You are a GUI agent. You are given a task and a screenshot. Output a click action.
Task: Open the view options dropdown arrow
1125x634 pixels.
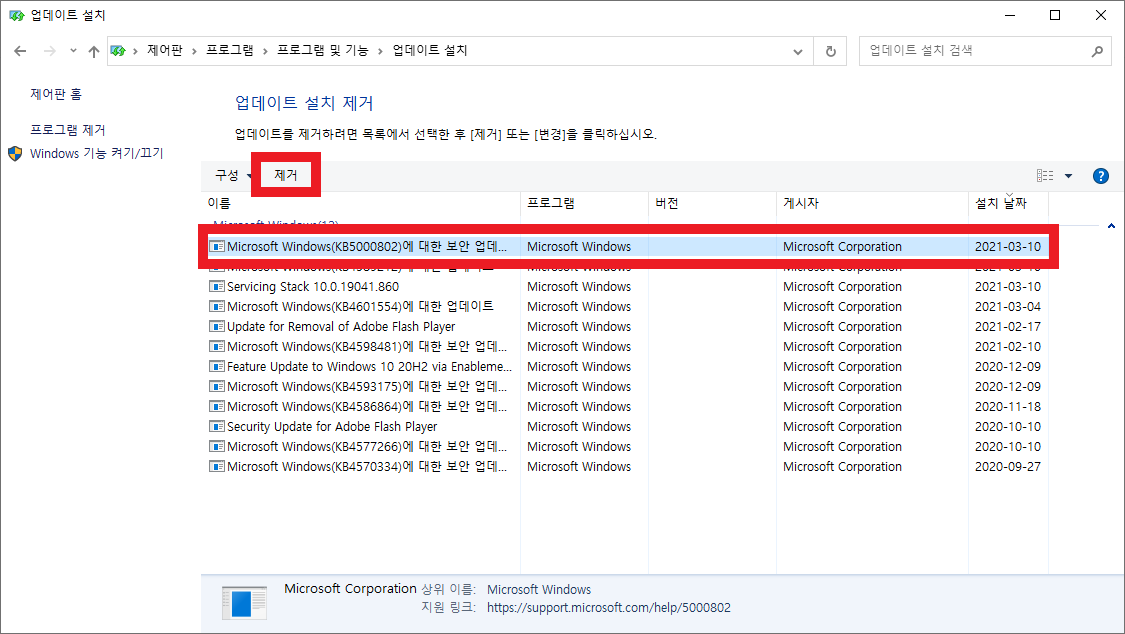1068,176
